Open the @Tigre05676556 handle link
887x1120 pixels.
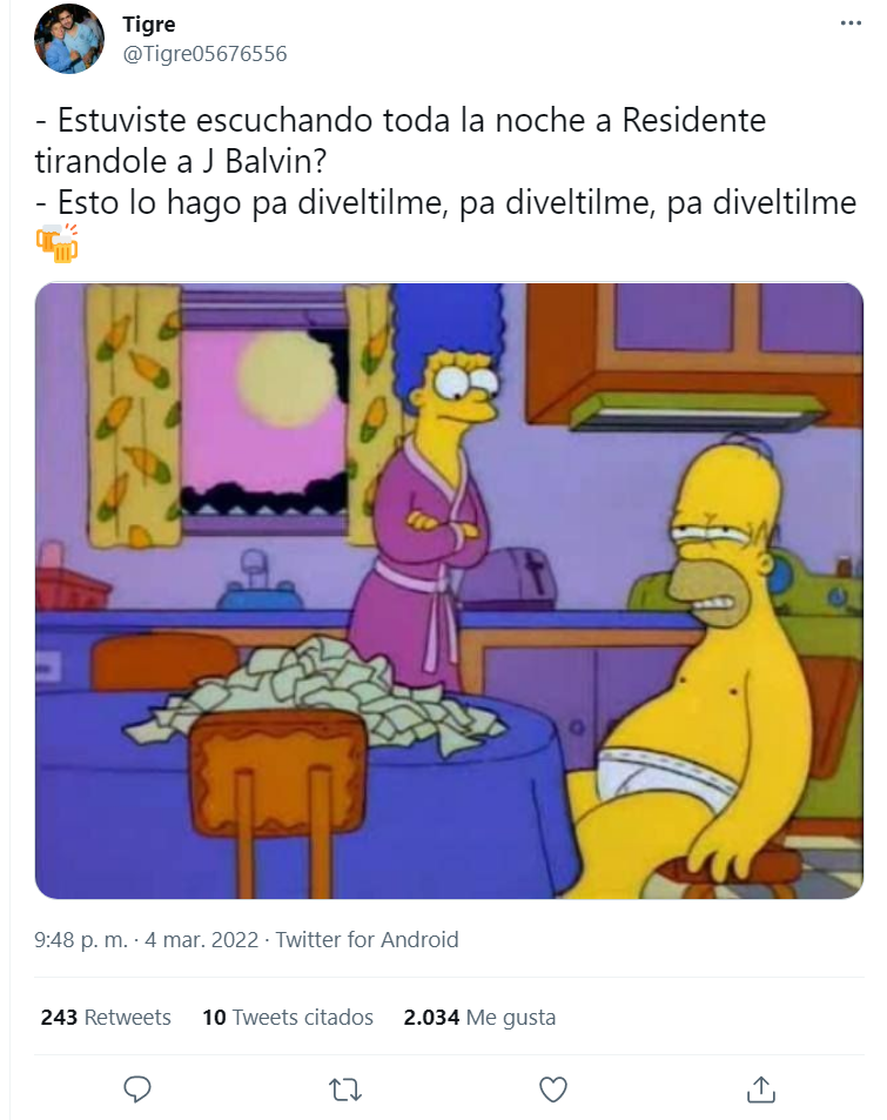205,54
